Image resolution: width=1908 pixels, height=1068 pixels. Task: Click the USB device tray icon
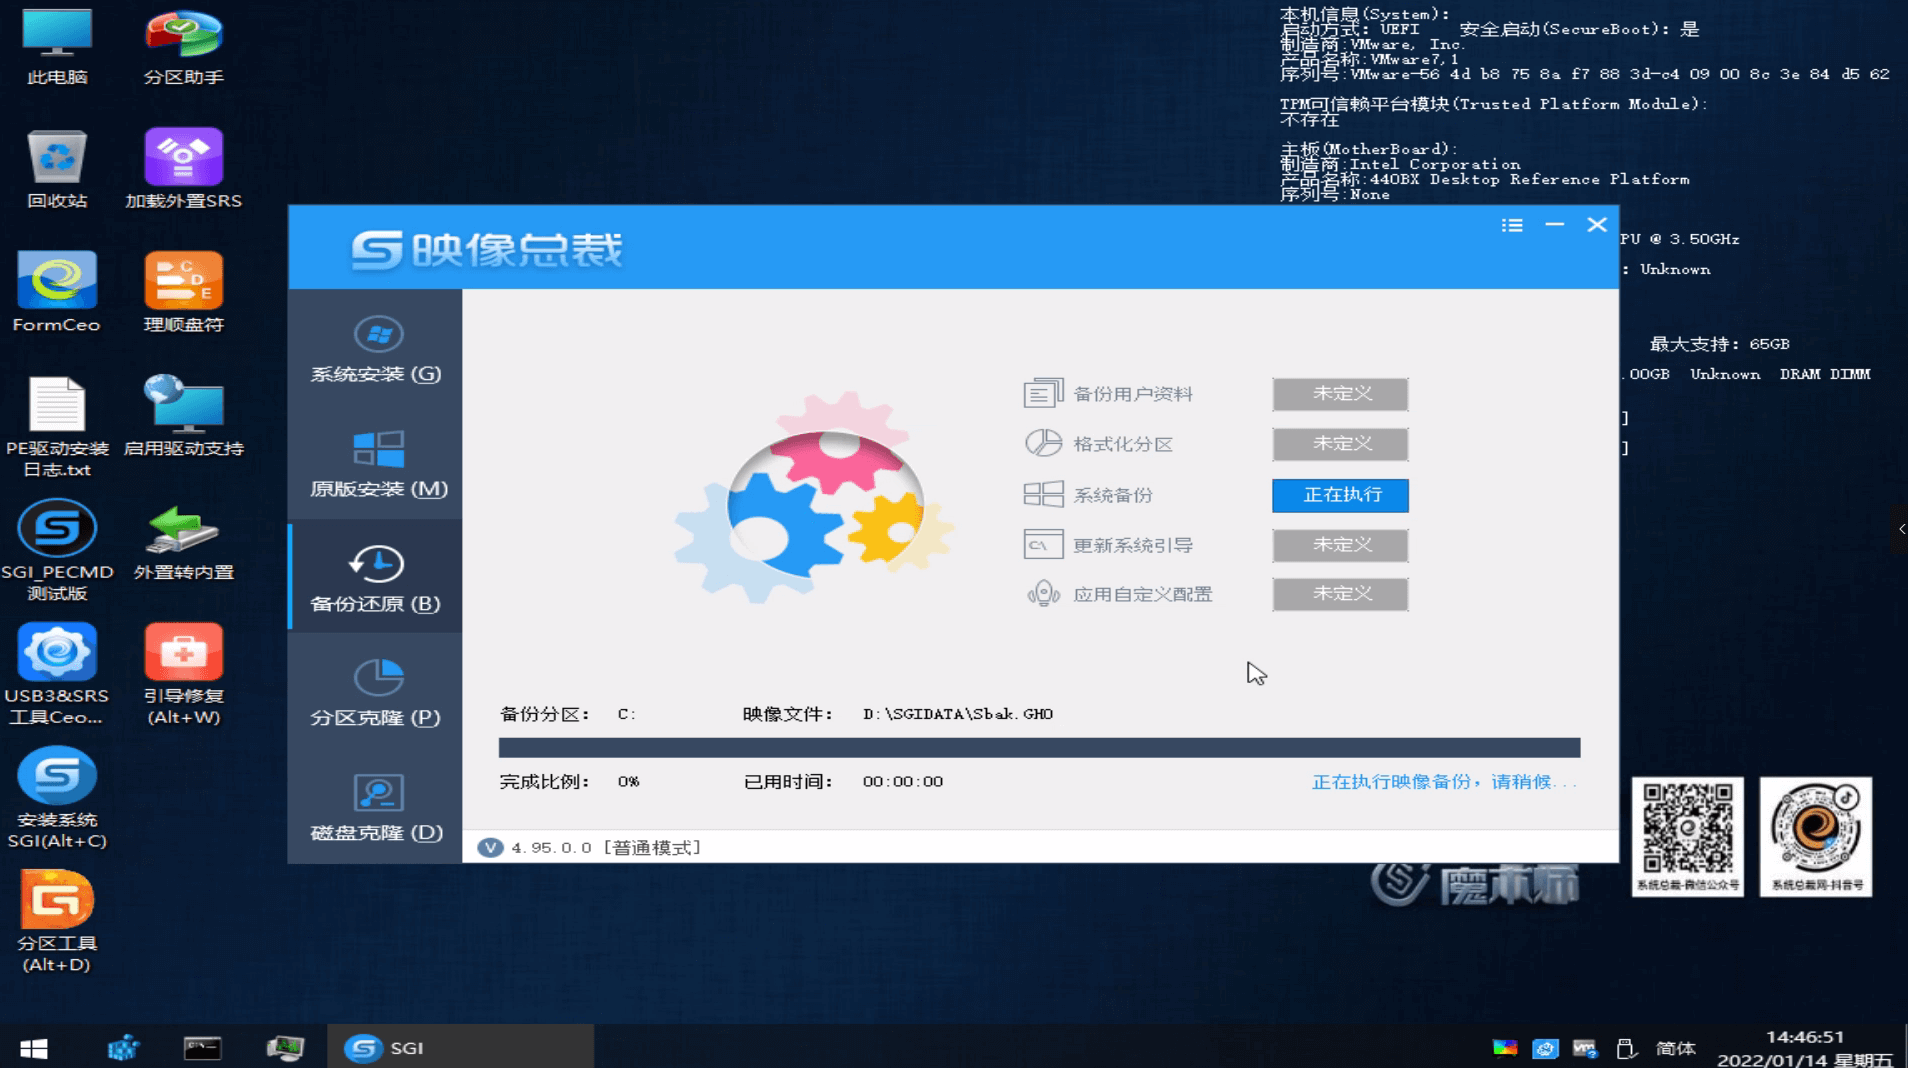point(1625,1048)
